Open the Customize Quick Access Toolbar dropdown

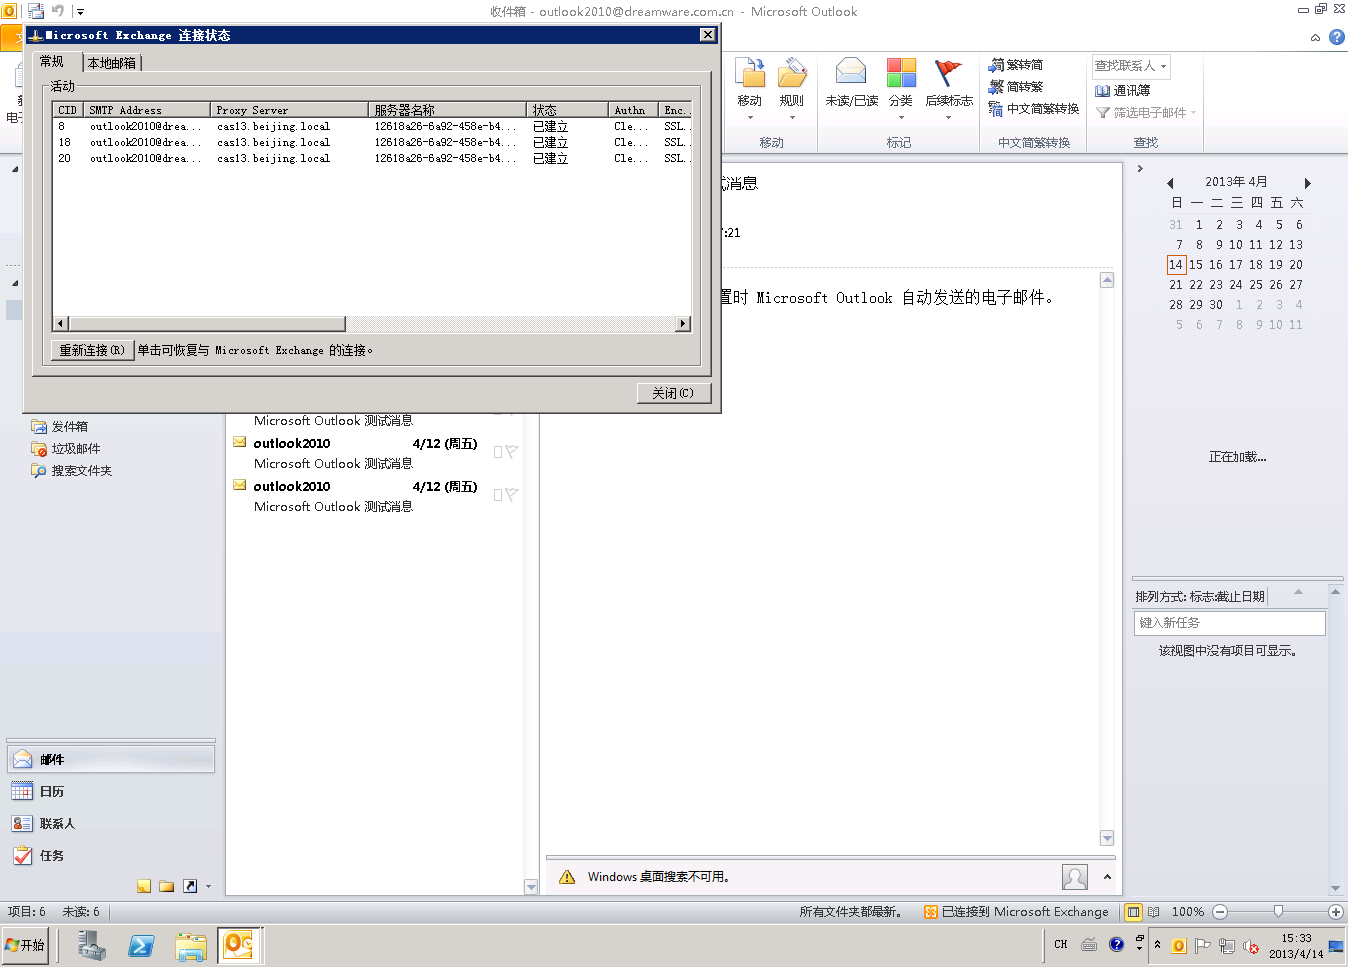pyautogui.click(x=80, y=12)
